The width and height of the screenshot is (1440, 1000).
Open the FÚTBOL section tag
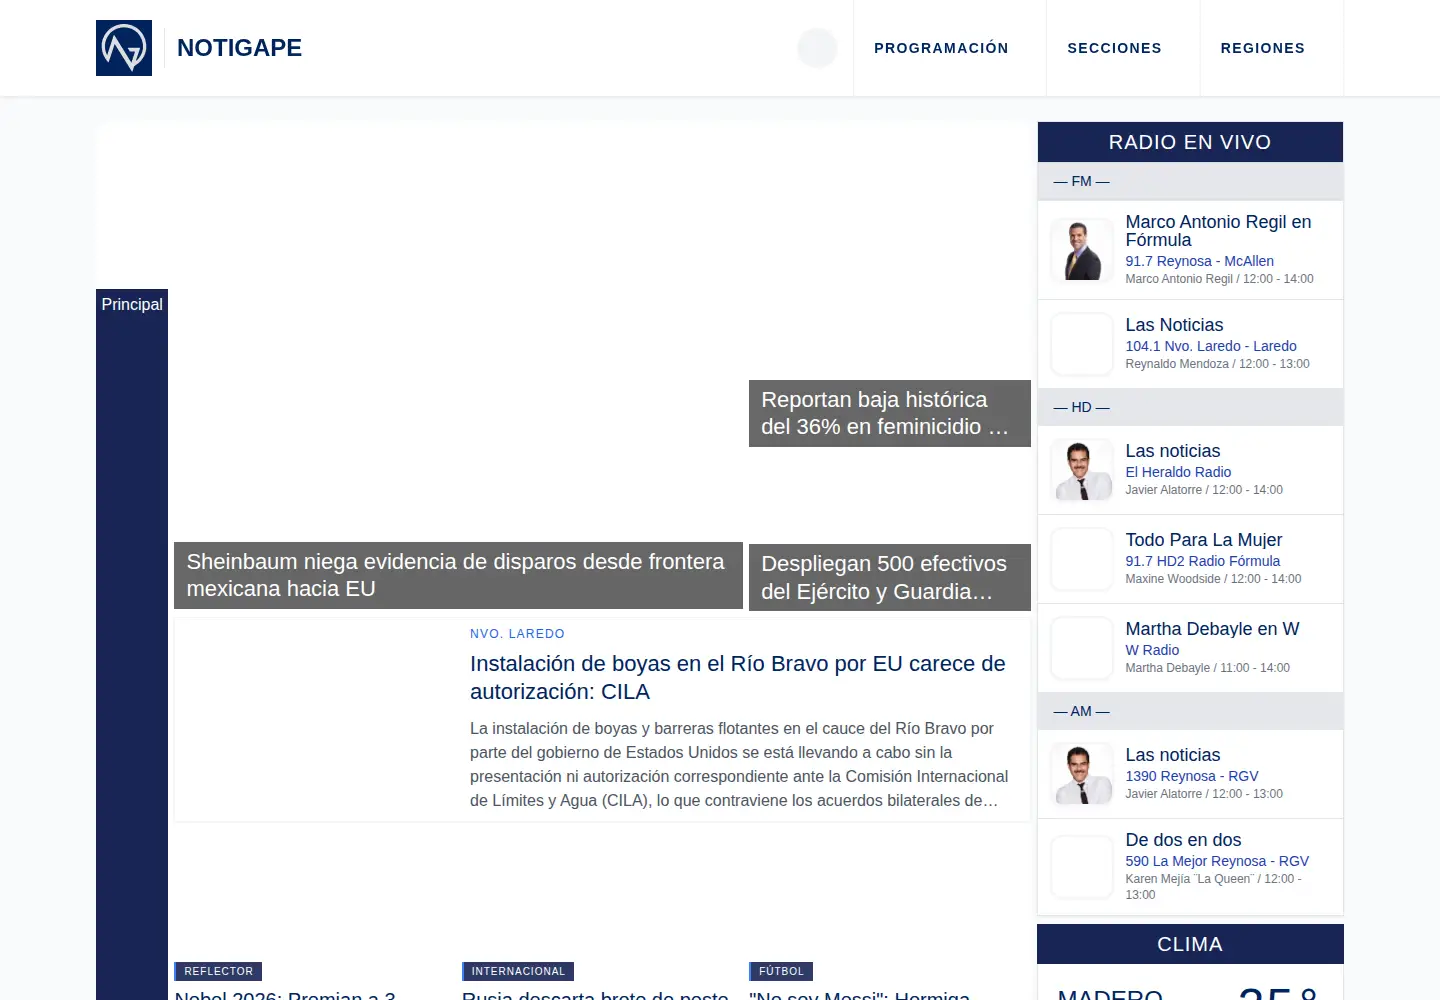tap(781, 971)
